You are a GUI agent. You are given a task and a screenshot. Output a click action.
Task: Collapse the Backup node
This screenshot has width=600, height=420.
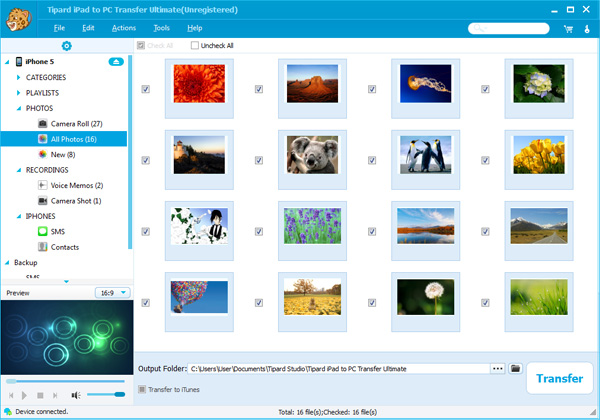[7, 263]
